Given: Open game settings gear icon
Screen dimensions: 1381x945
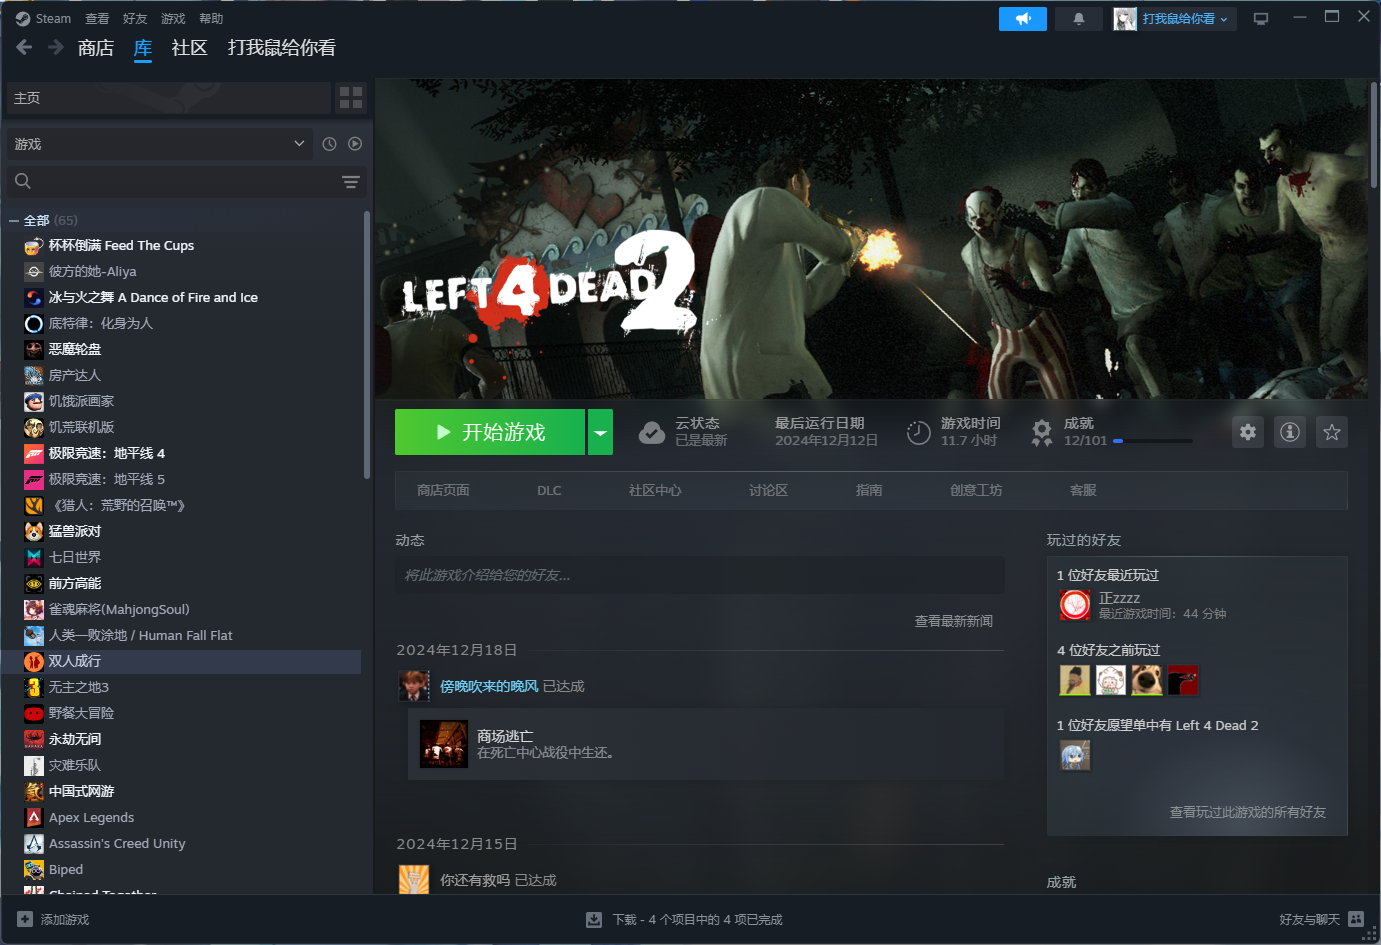Looking at the screenshot, I should [1248, 432].
